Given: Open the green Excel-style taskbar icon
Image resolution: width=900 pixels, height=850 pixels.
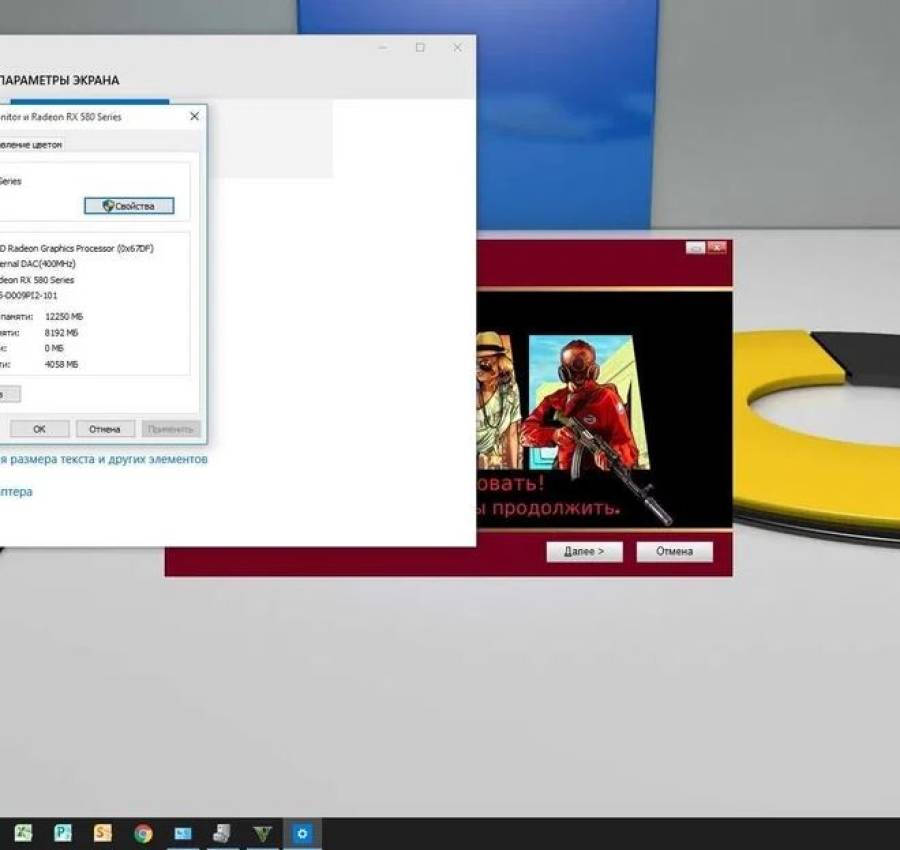Looking at the screenshot, I should pos(22,832).
